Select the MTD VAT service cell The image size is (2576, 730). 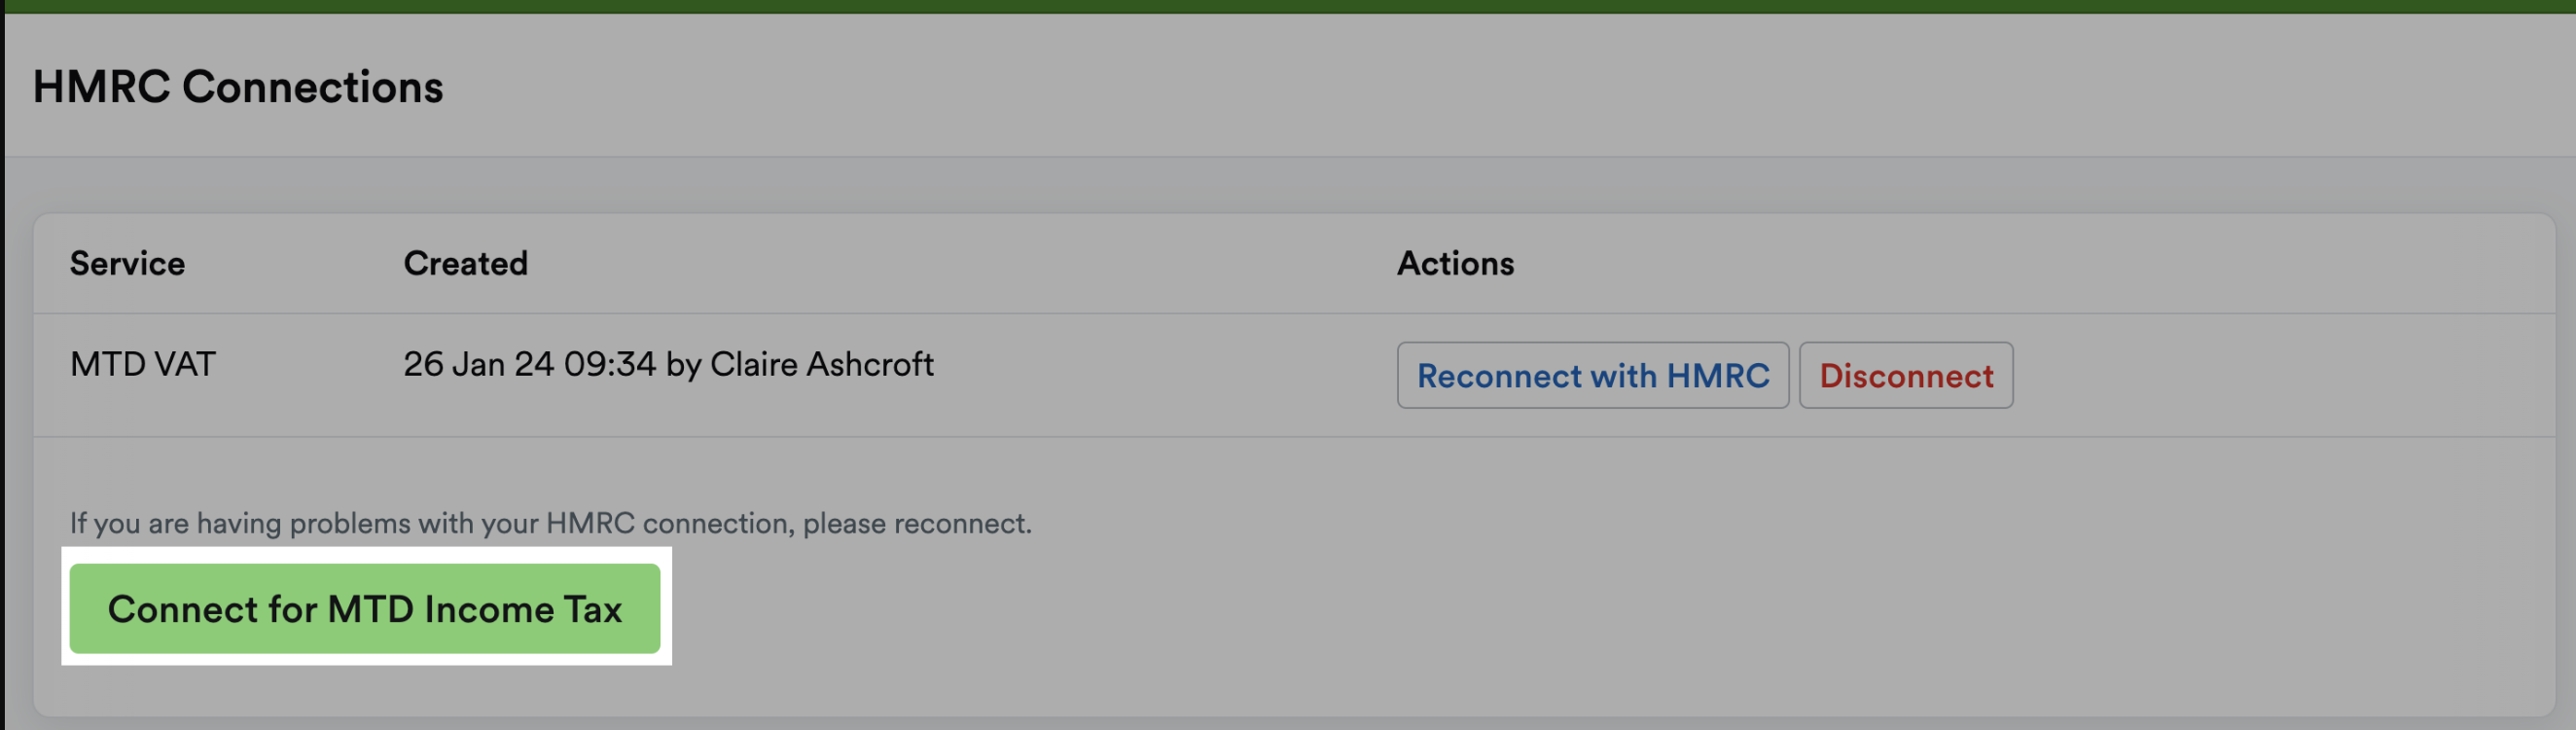(143, 364)
